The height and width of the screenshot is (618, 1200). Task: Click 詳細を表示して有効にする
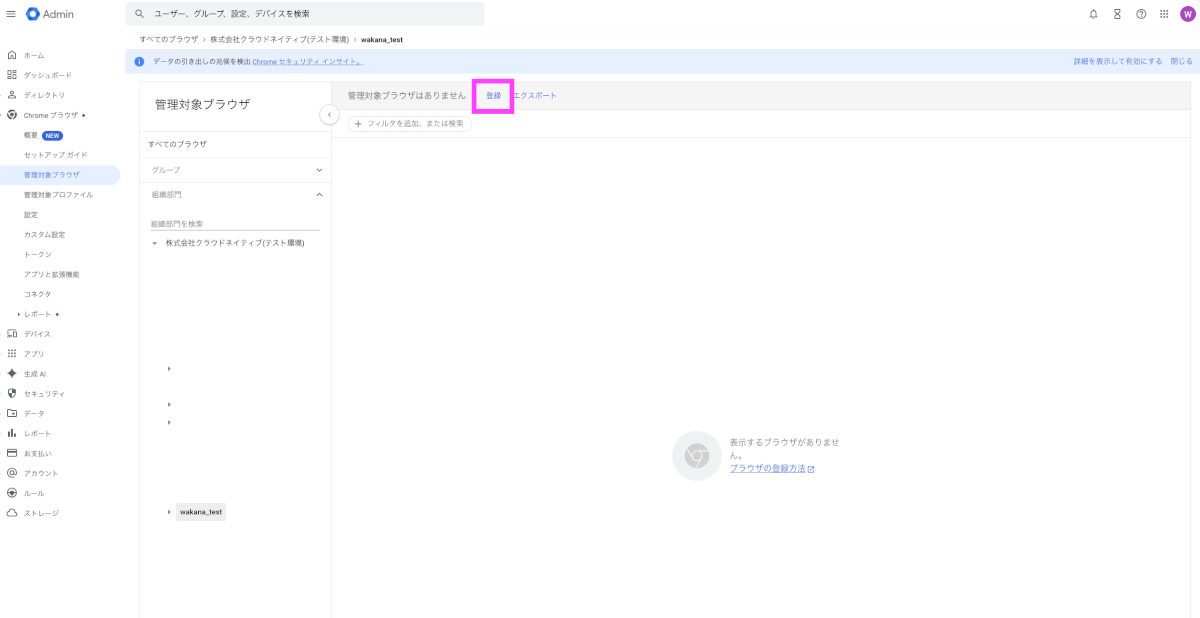point(1118,62)
